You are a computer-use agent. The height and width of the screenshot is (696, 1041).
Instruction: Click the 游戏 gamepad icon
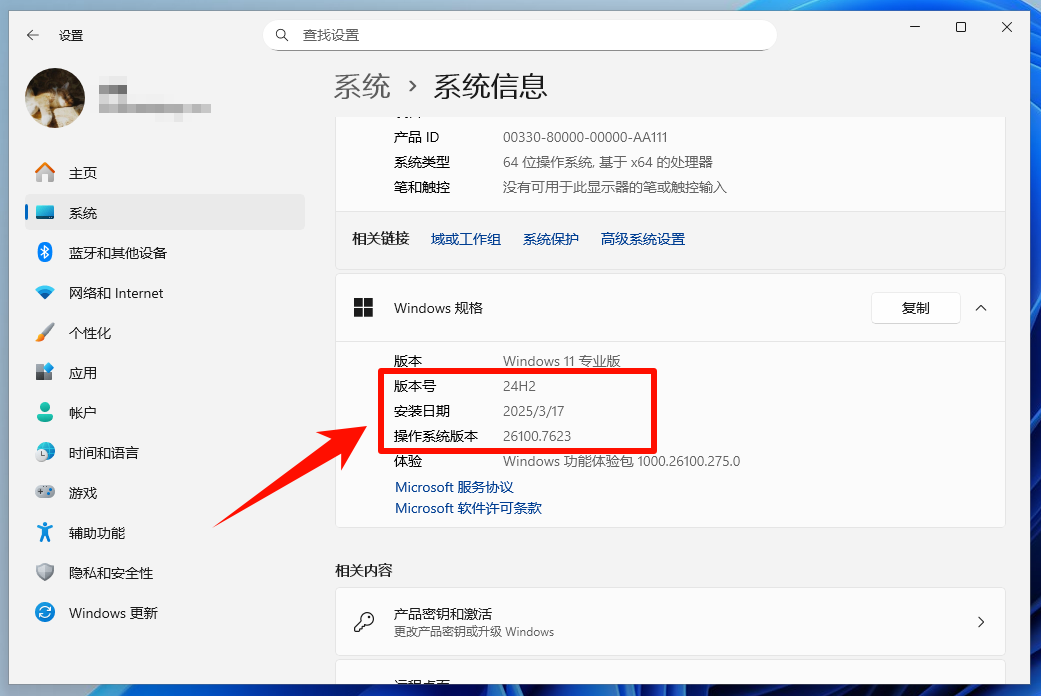click(44, 492)
